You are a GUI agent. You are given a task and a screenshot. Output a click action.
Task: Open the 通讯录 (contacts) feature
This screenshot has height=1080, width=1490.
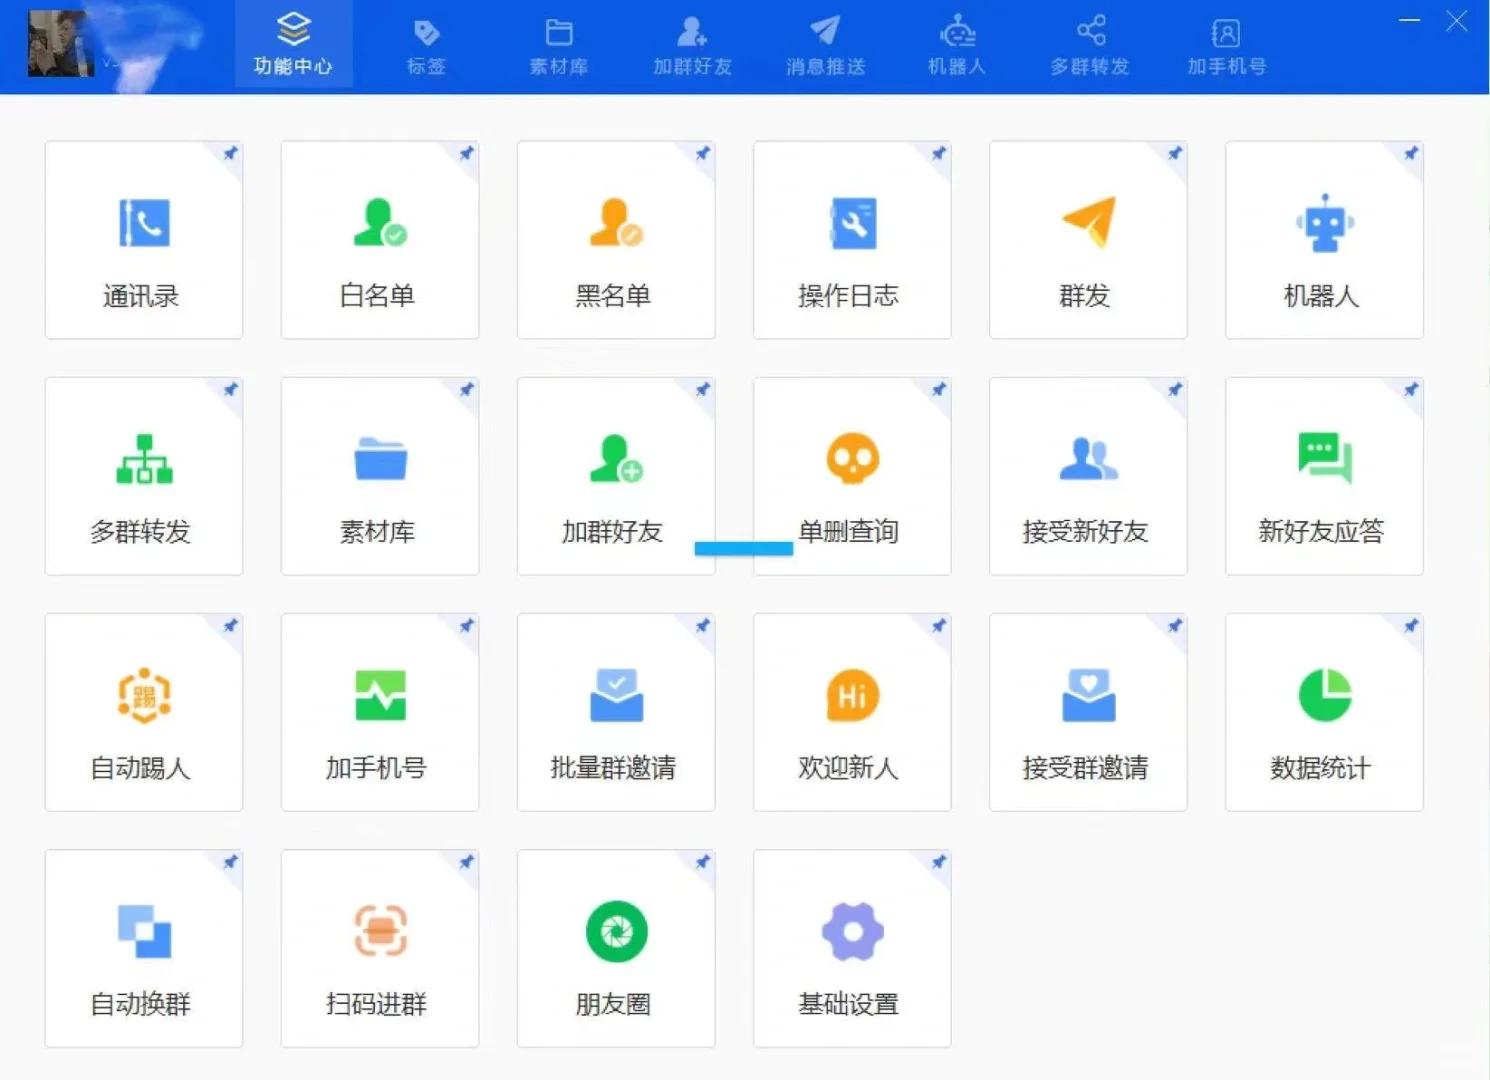[x=143, y=240]
